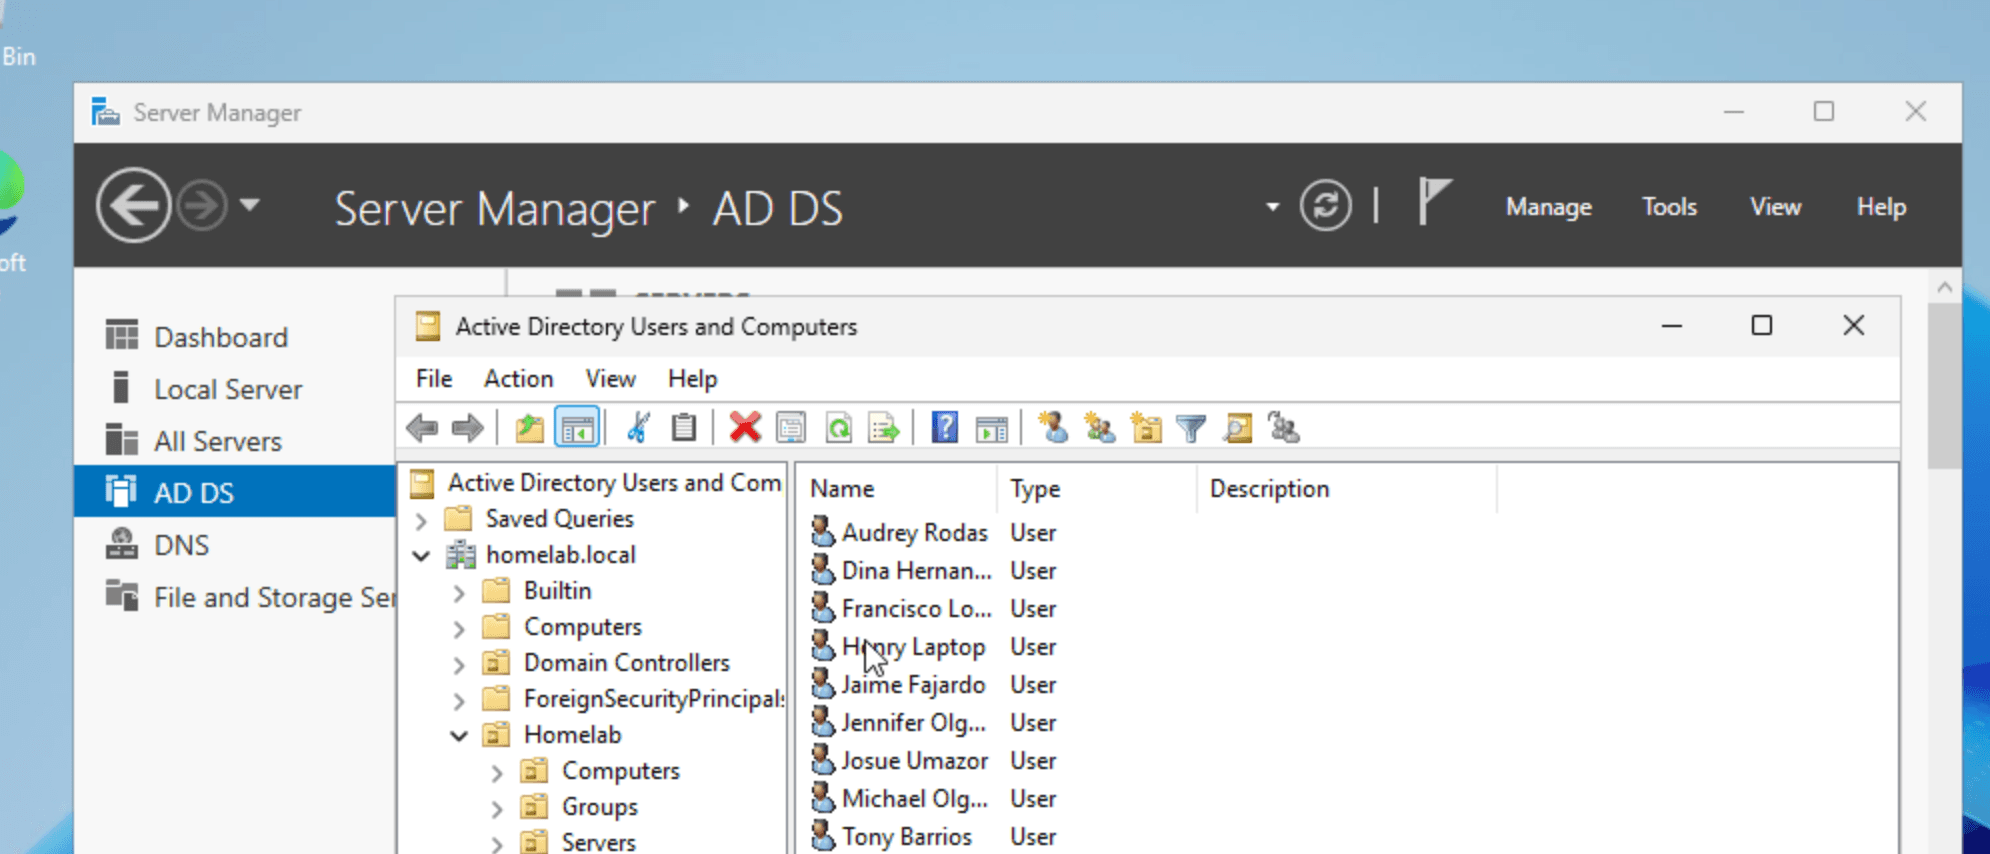1990x854 pixels.
Task: Open Server Manager Tools menu
Action: pyautogui.click(x=1669, y=207)
